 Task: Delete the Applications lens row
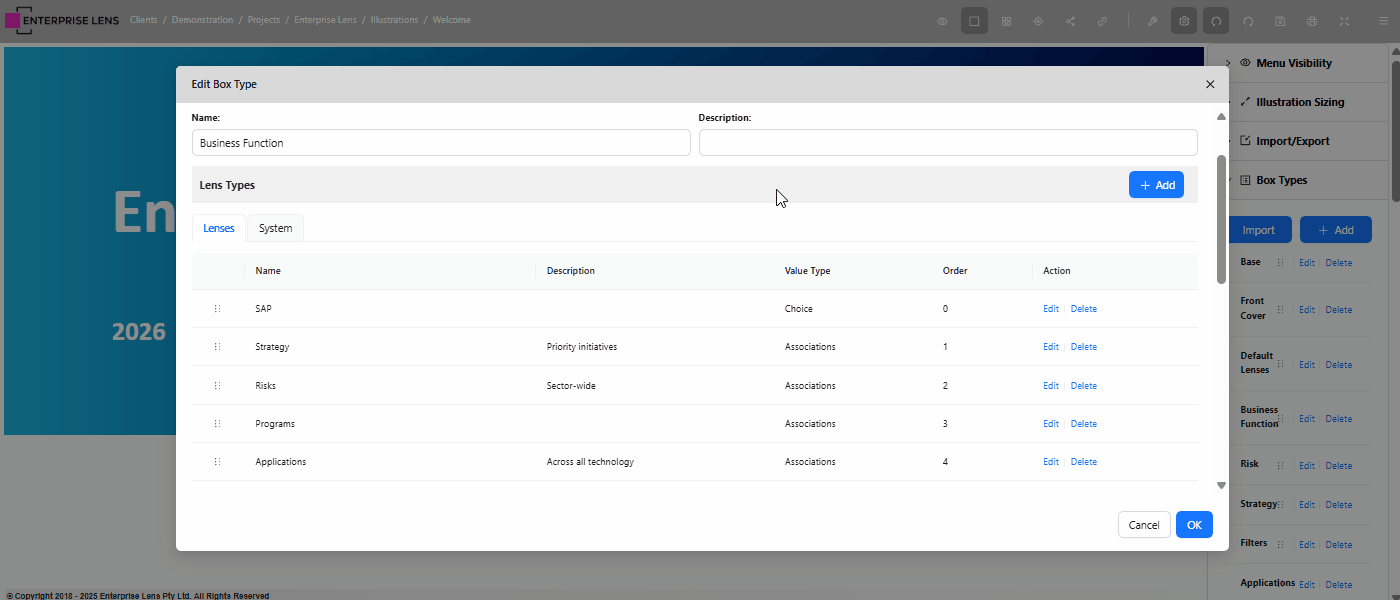[1083, 462]
